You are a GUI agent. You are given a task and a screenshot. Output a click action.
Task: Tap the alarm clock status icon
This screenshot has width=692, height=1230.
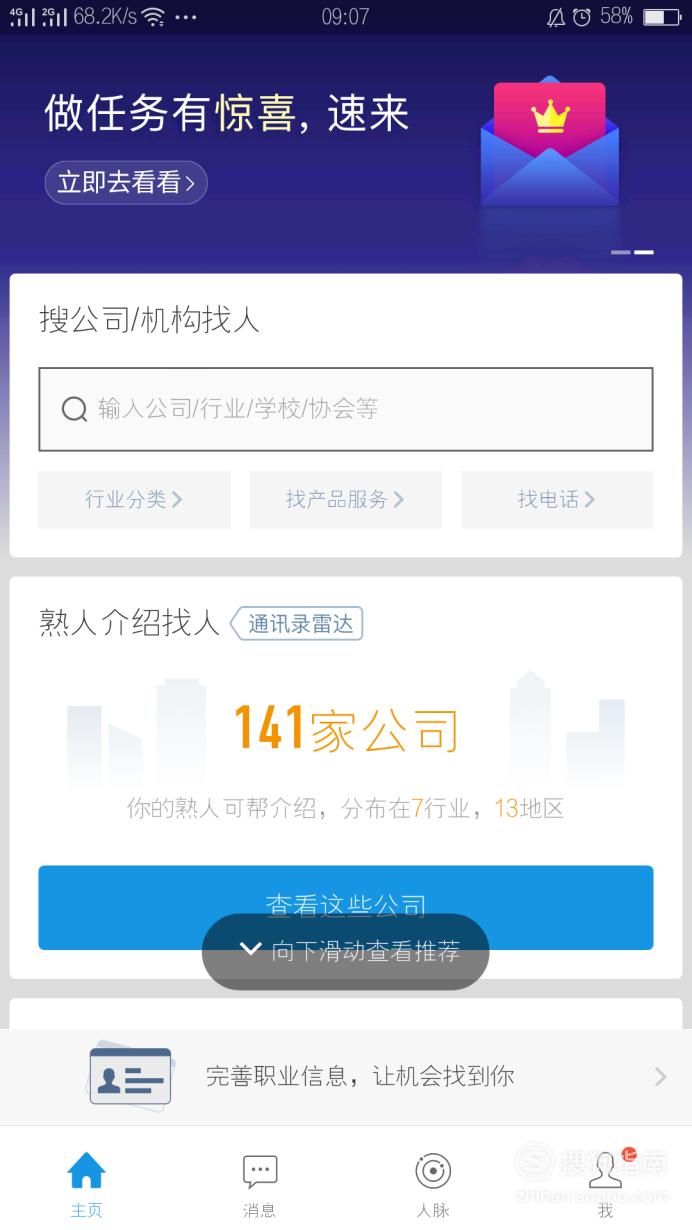click(581, 16)
